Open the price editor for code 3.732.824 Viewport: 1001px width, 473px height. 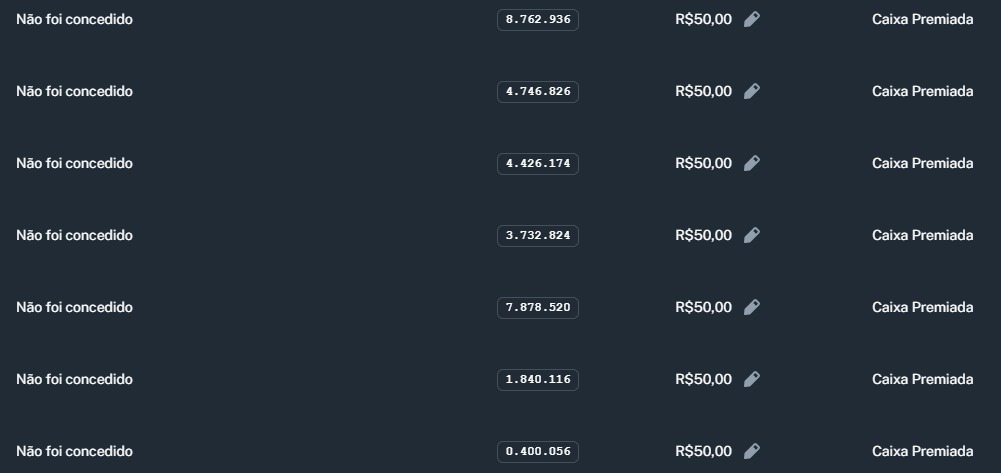[x=752, y=235]
